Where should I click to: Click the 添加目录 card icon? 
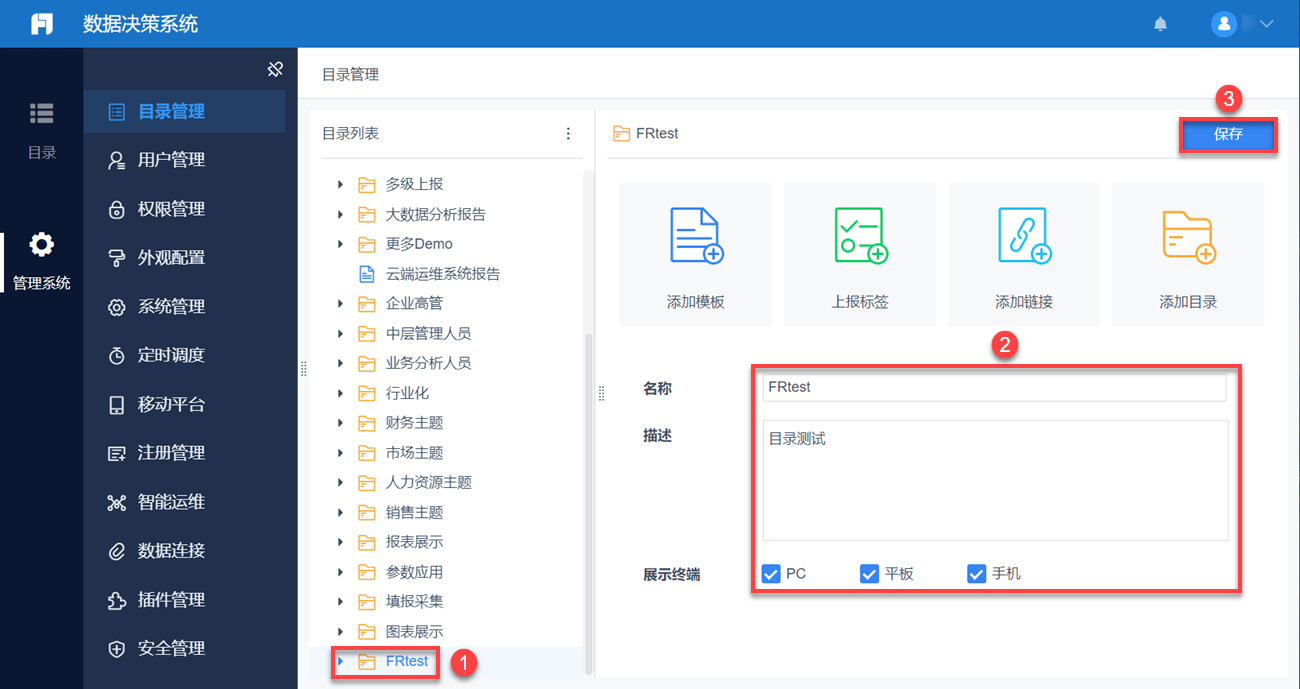[1188, 236]
